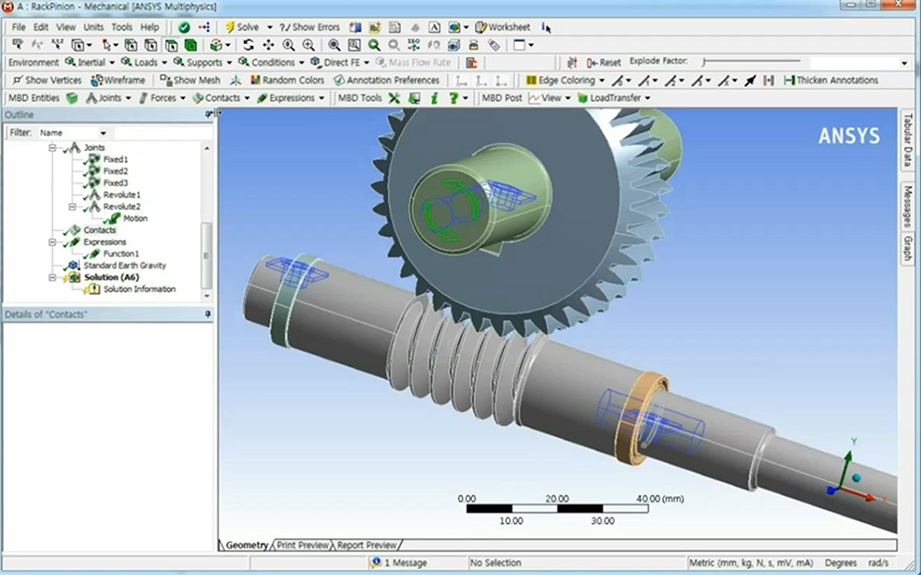Toggle Wireframe display mode
This screenshot has height=575, width=921.
[117, 80]
